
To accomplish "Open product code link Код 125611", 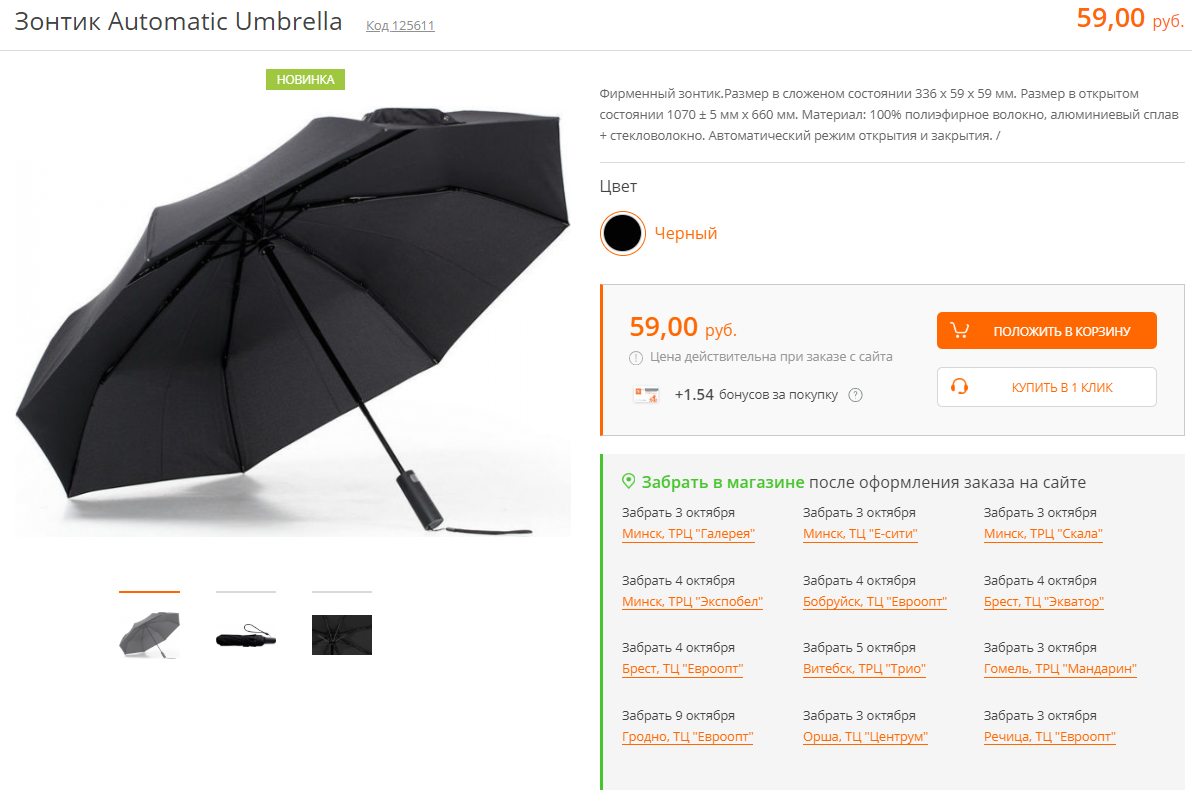I will (401, 26).
